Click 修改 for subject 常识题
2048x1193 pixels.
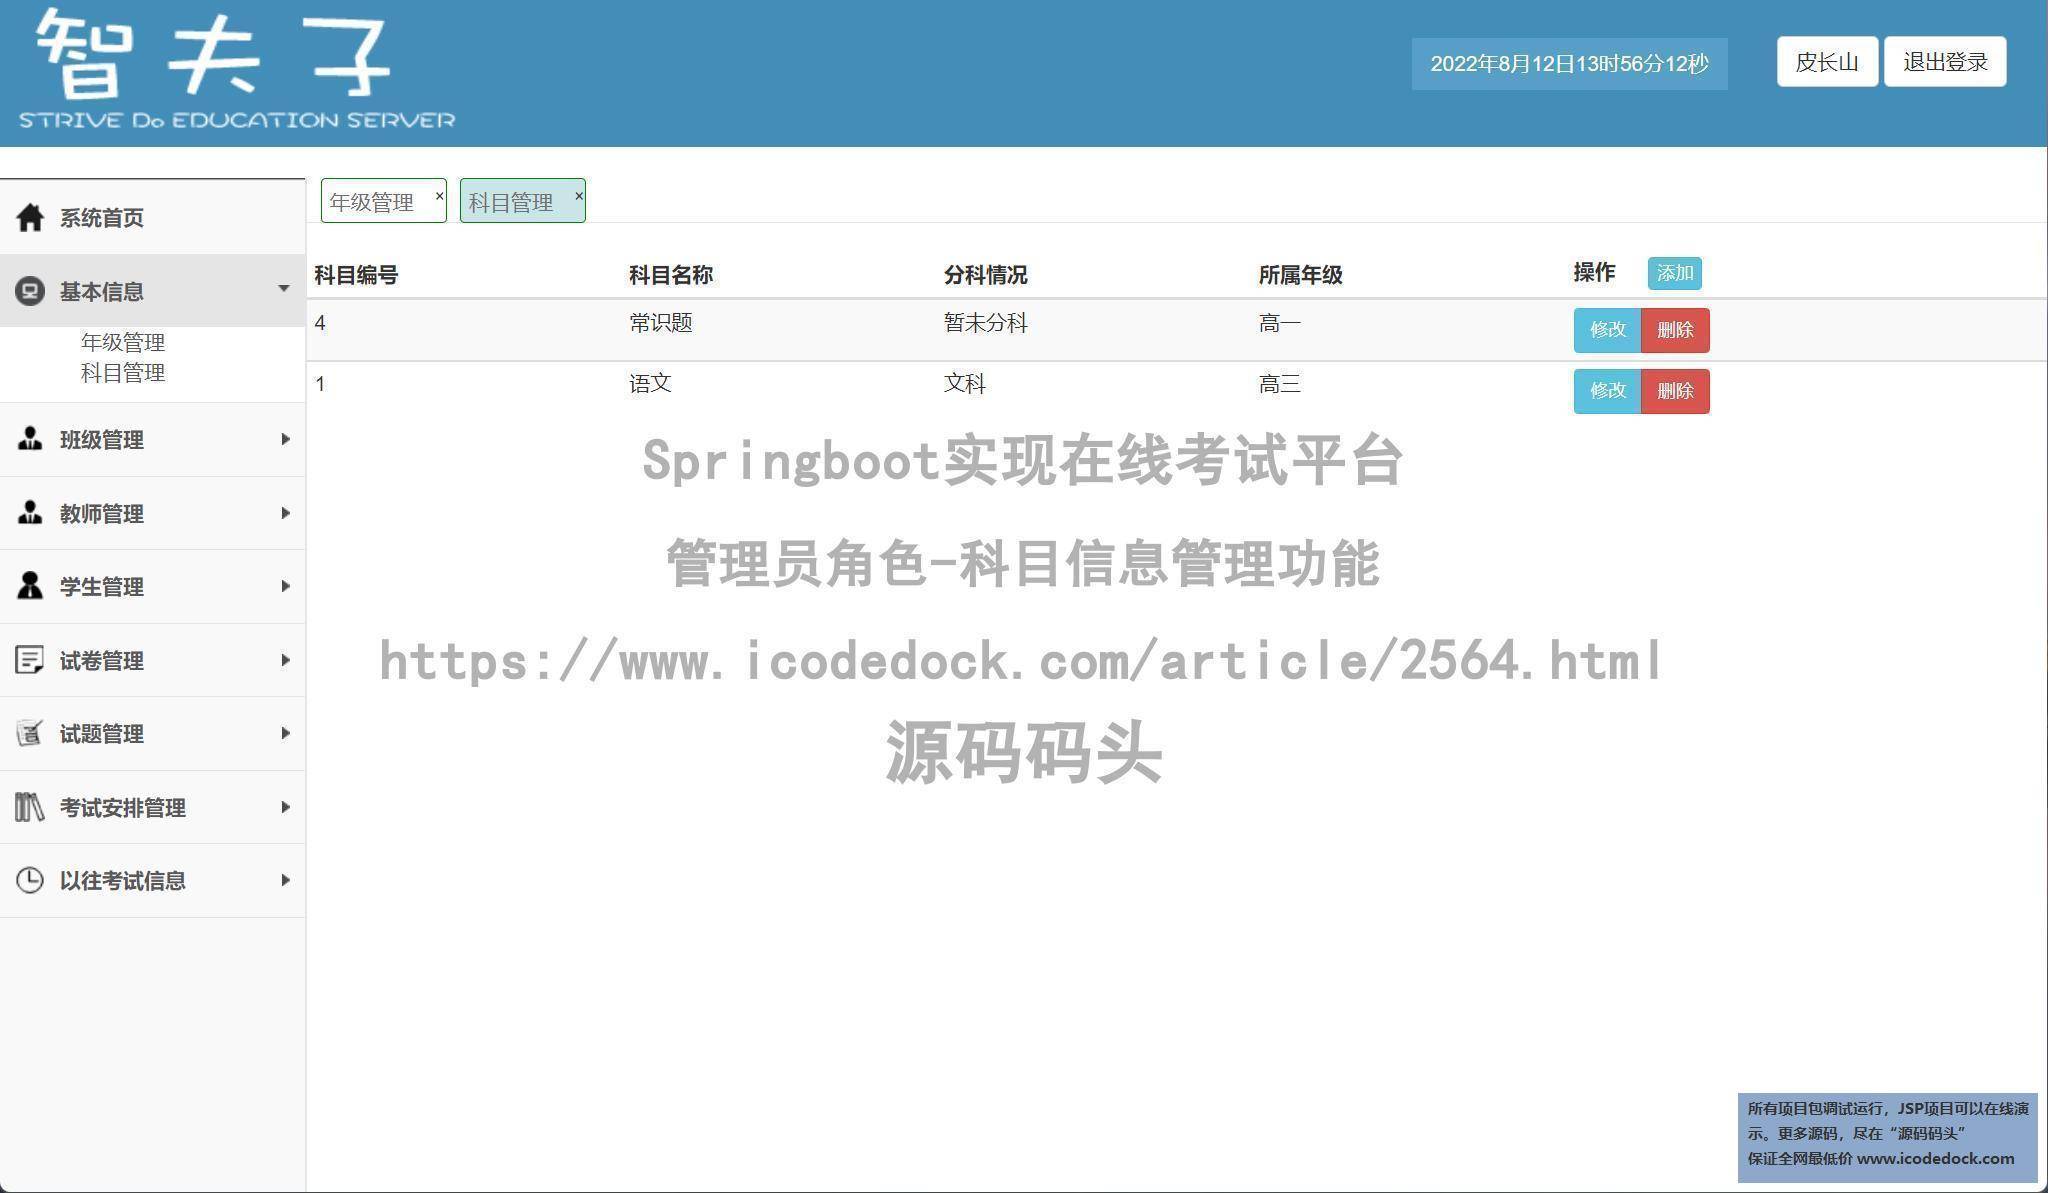click(1607, 330)
